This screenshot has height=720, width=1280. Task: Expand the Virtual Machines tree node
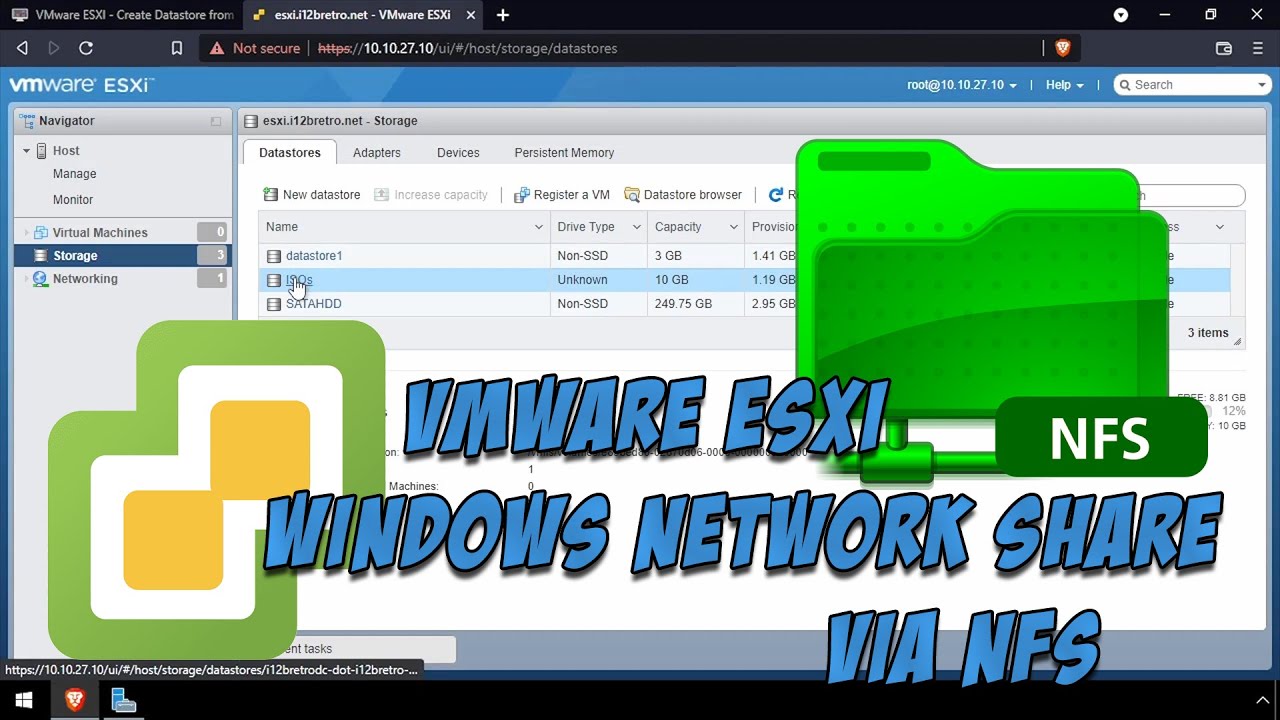[x=26, y=232]
